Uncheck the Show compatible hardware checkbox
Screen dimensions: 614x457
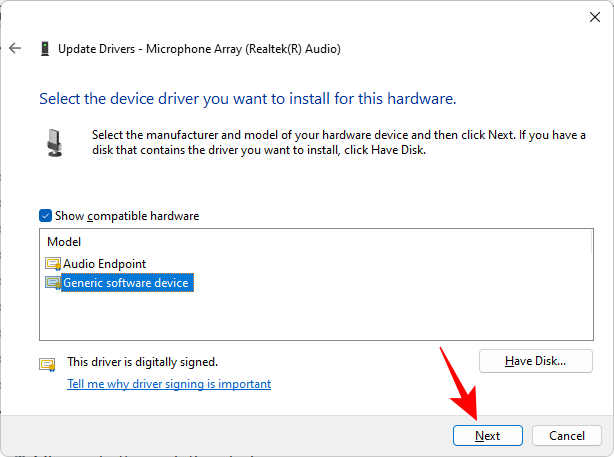coord(45,216)
